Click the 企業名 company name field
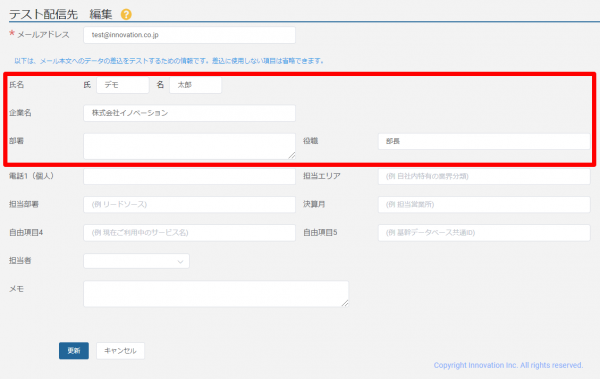 (x=189, y=113)
